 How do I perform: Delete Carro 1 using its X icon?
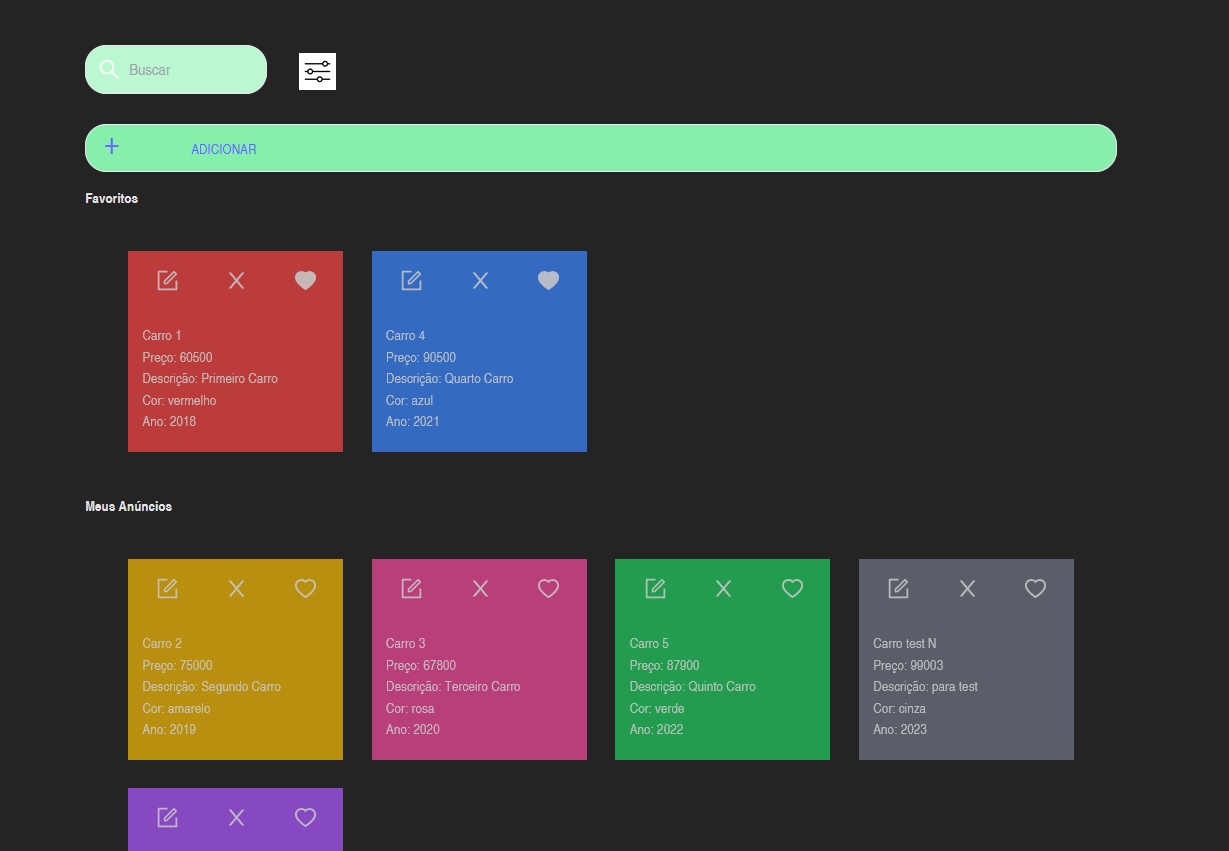pyautogui.click(x=236, y=280)
